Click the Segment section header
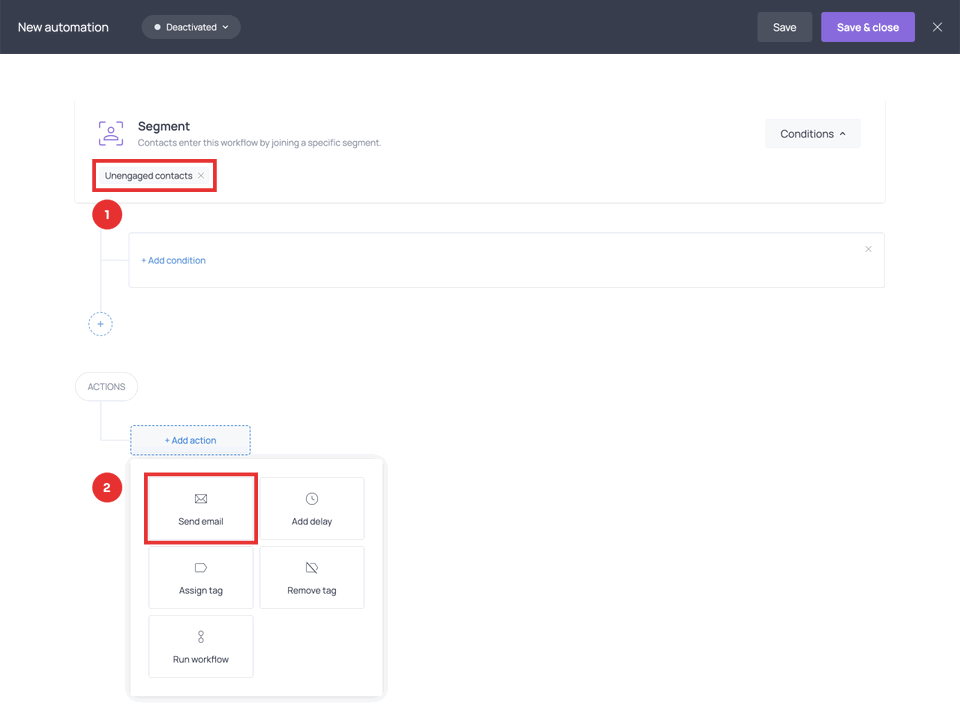 [x=163, y=126]
